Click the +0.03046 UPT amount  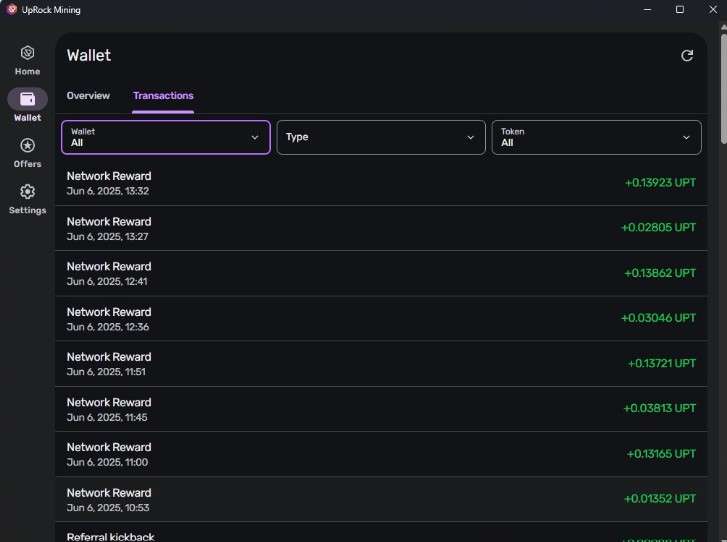click(x=658, y=318)
